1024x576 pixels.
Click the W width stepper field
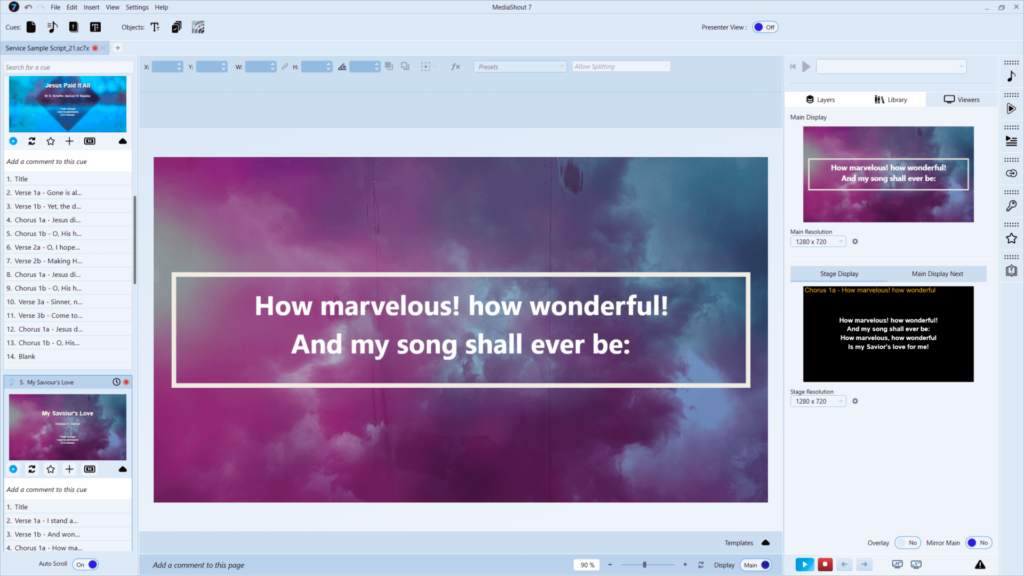[261, 67]
